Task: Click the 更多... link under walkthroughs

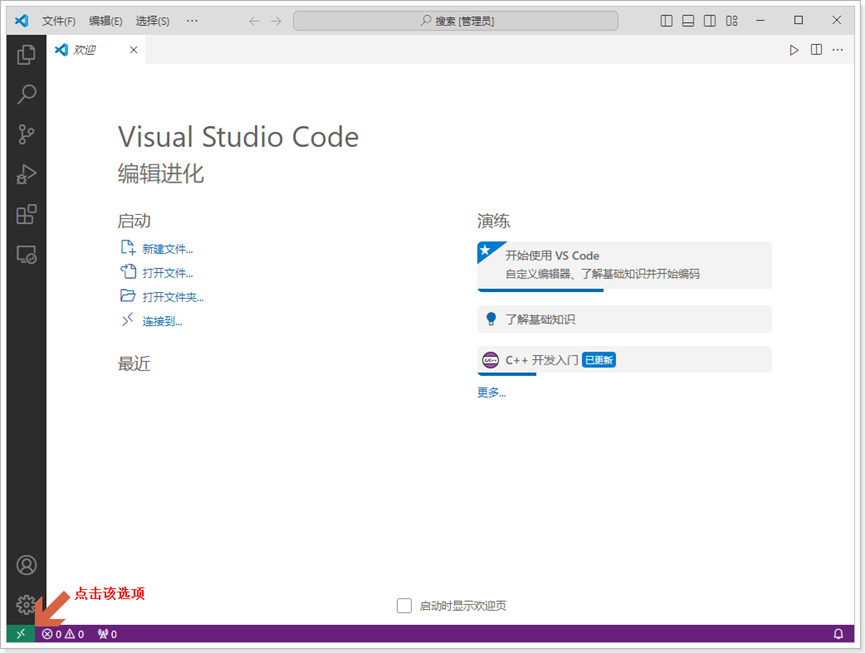Action: pos(492,392)
